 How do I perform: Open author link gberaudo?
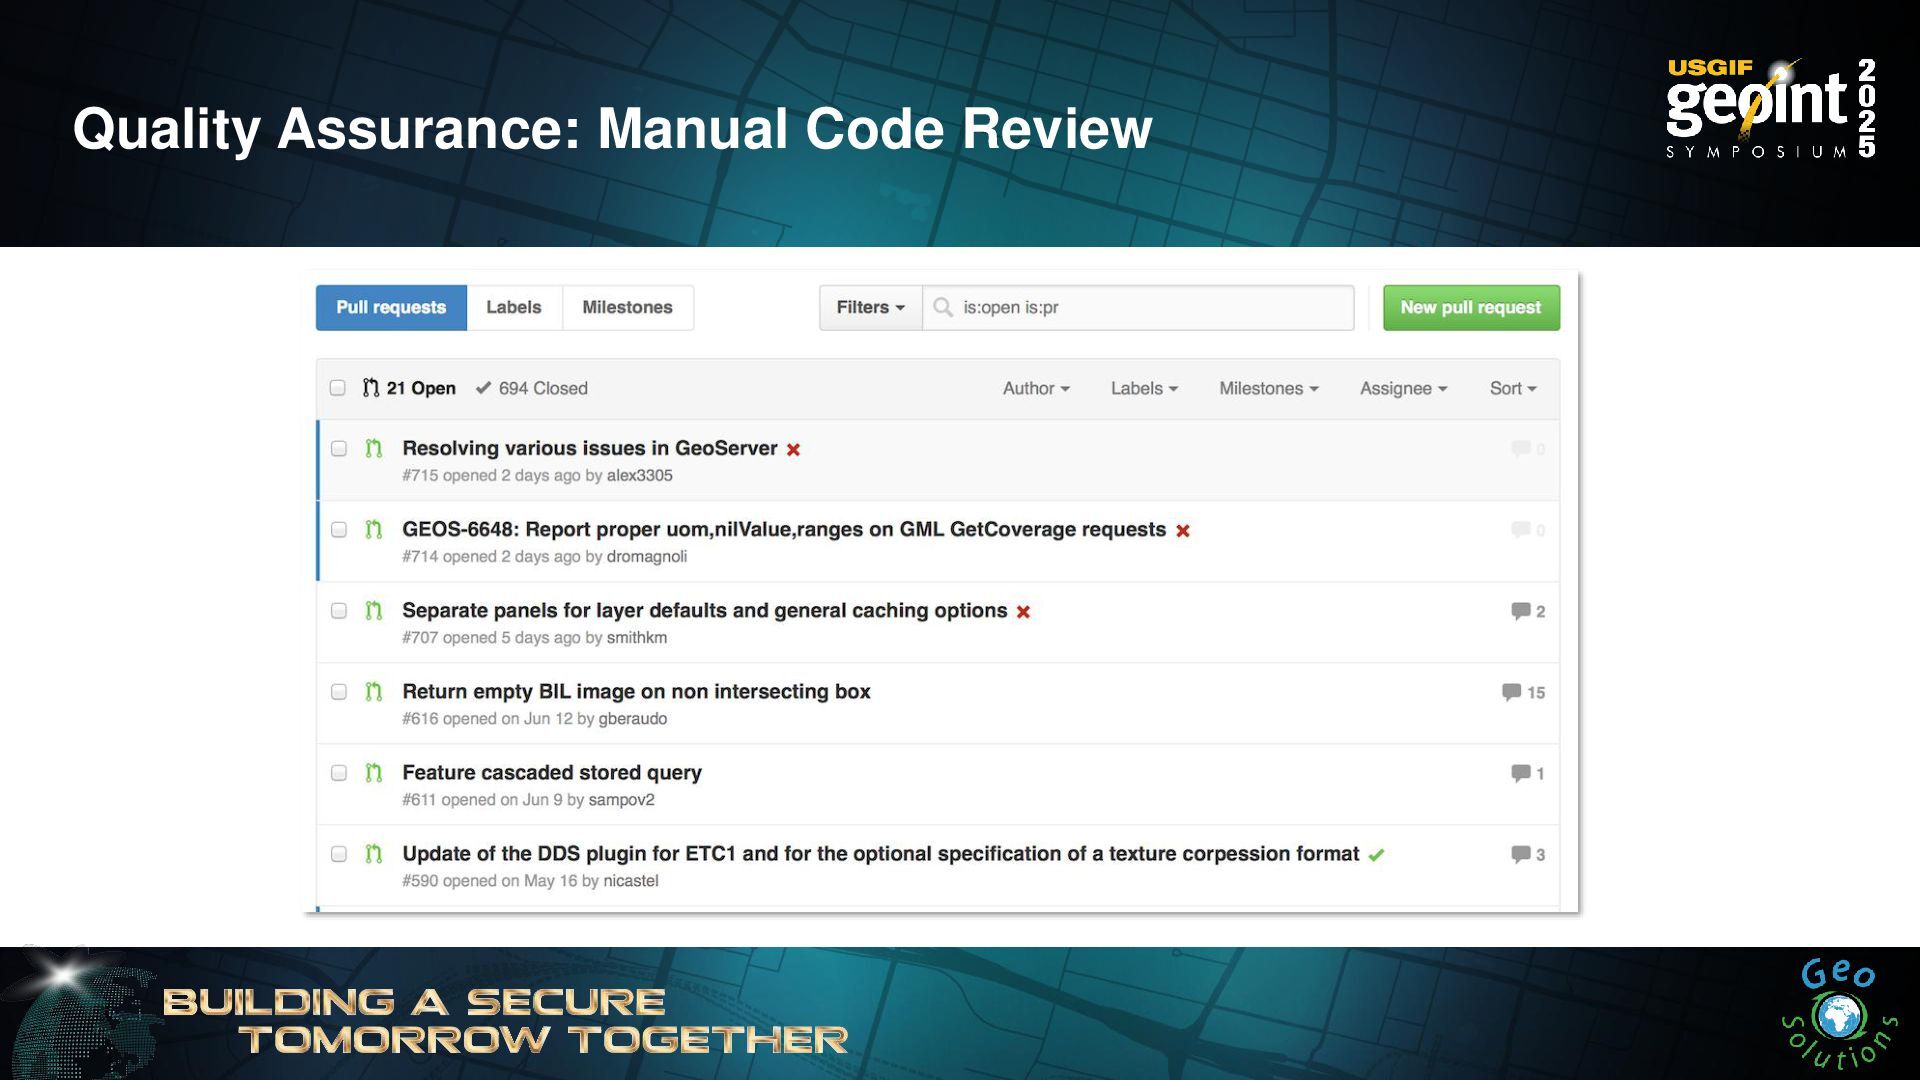[632, 719]
